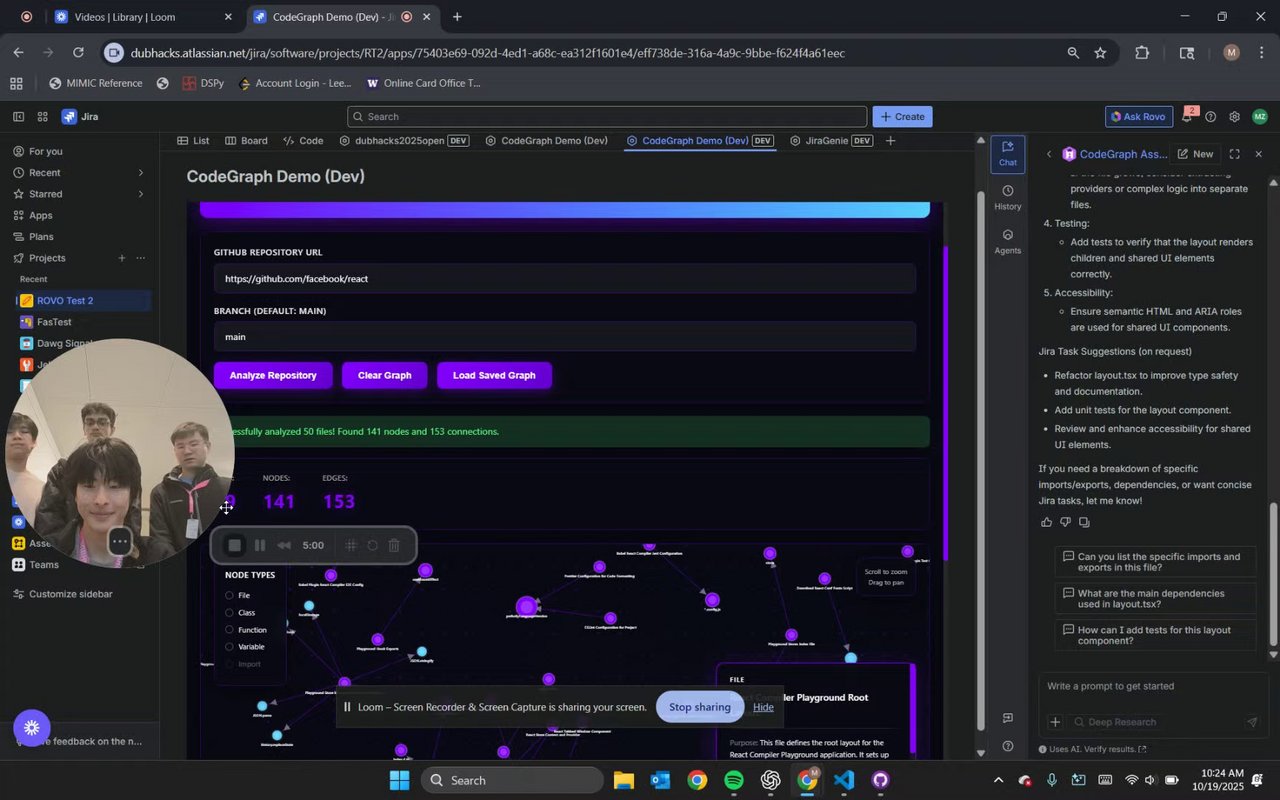Click the Create button in Jira
This screenshot has width=1280, height=800.
902,117
